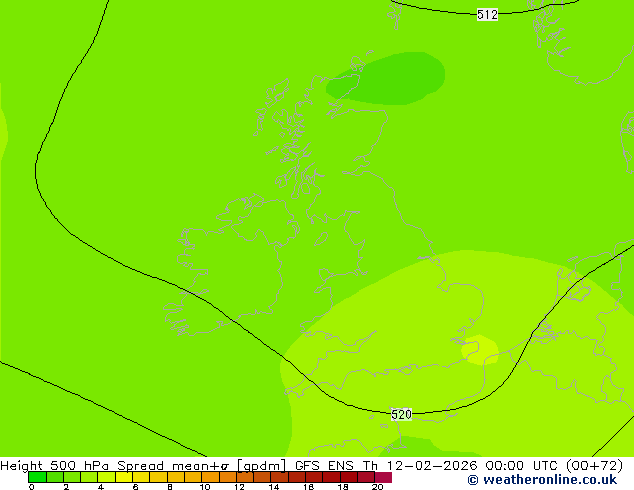Pick the crimson legend swatch beyond 20
Screen dimensions: 634x490
pyautogui.click(x=383, y=477)
